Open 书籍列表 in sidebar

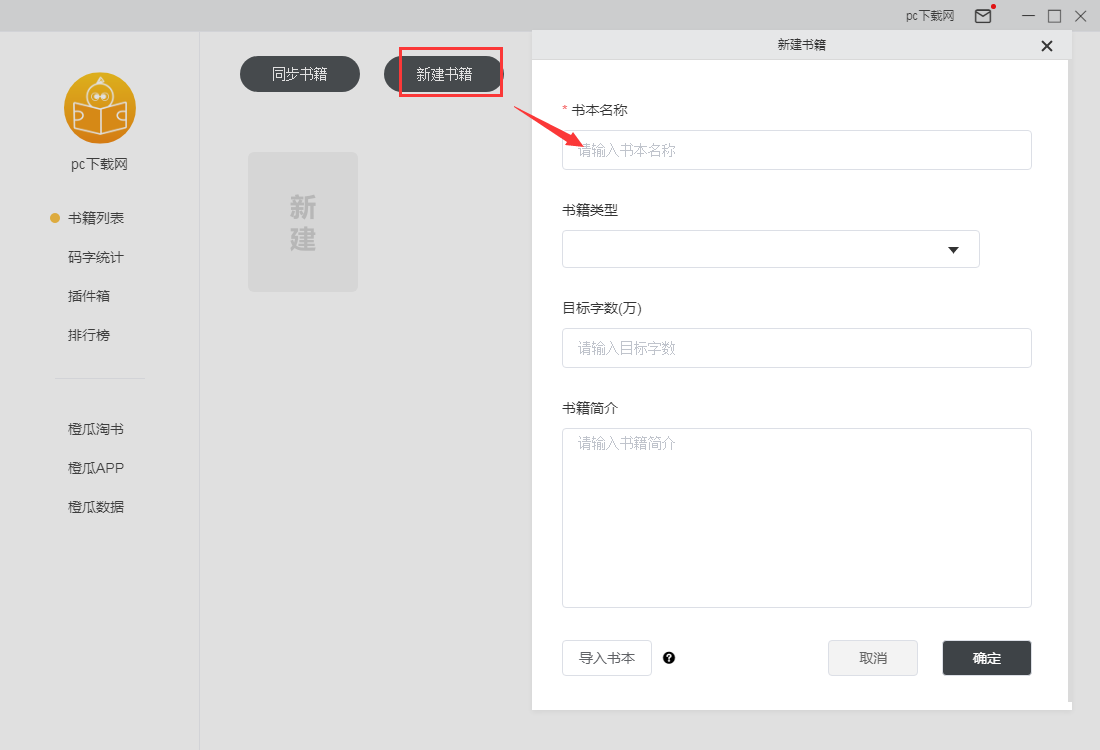point(95,218)
